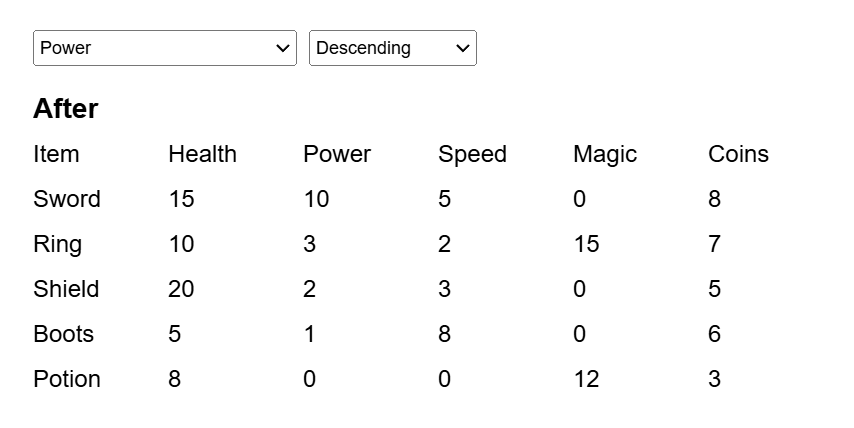Screen dimensions: 854x428
Task: Select the Ring row name
Action: coord(58,244)
